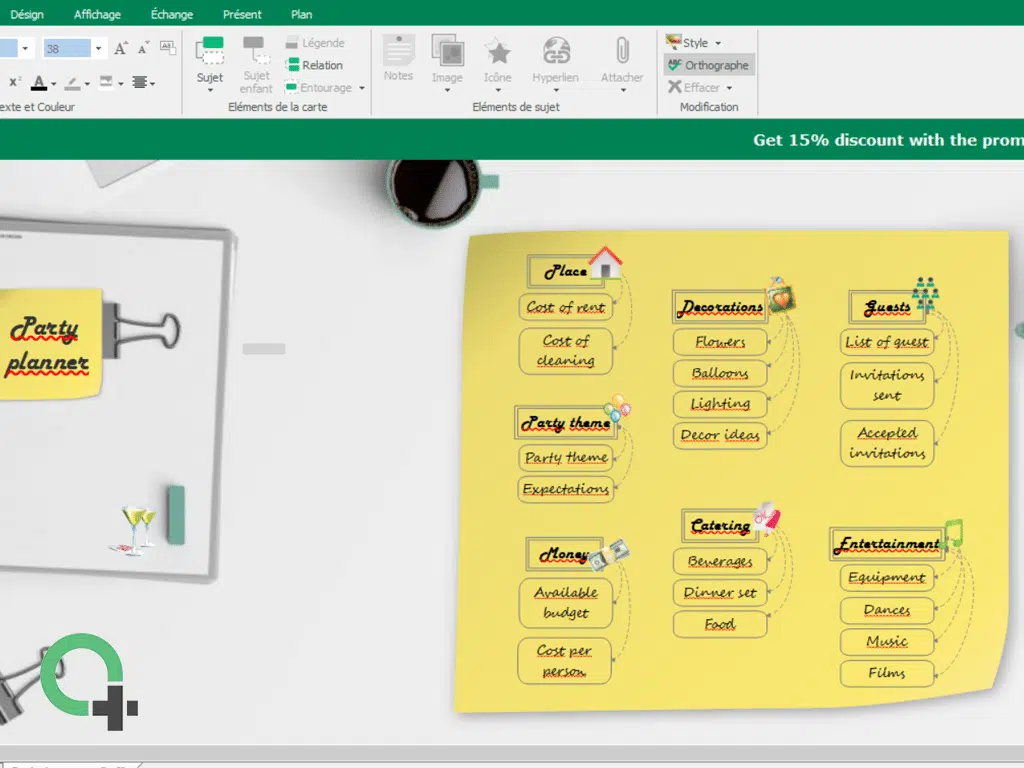Click the font color A swatch
The image size is (1024, 768).
[x=40, y=82]
